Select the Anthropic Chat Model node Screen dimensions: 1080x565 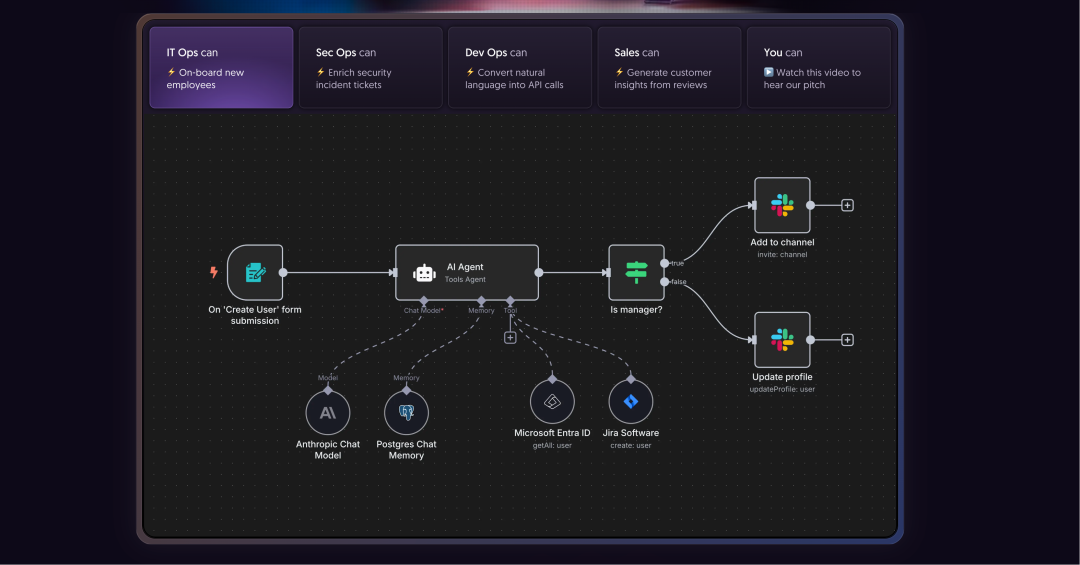coord(327,412)
